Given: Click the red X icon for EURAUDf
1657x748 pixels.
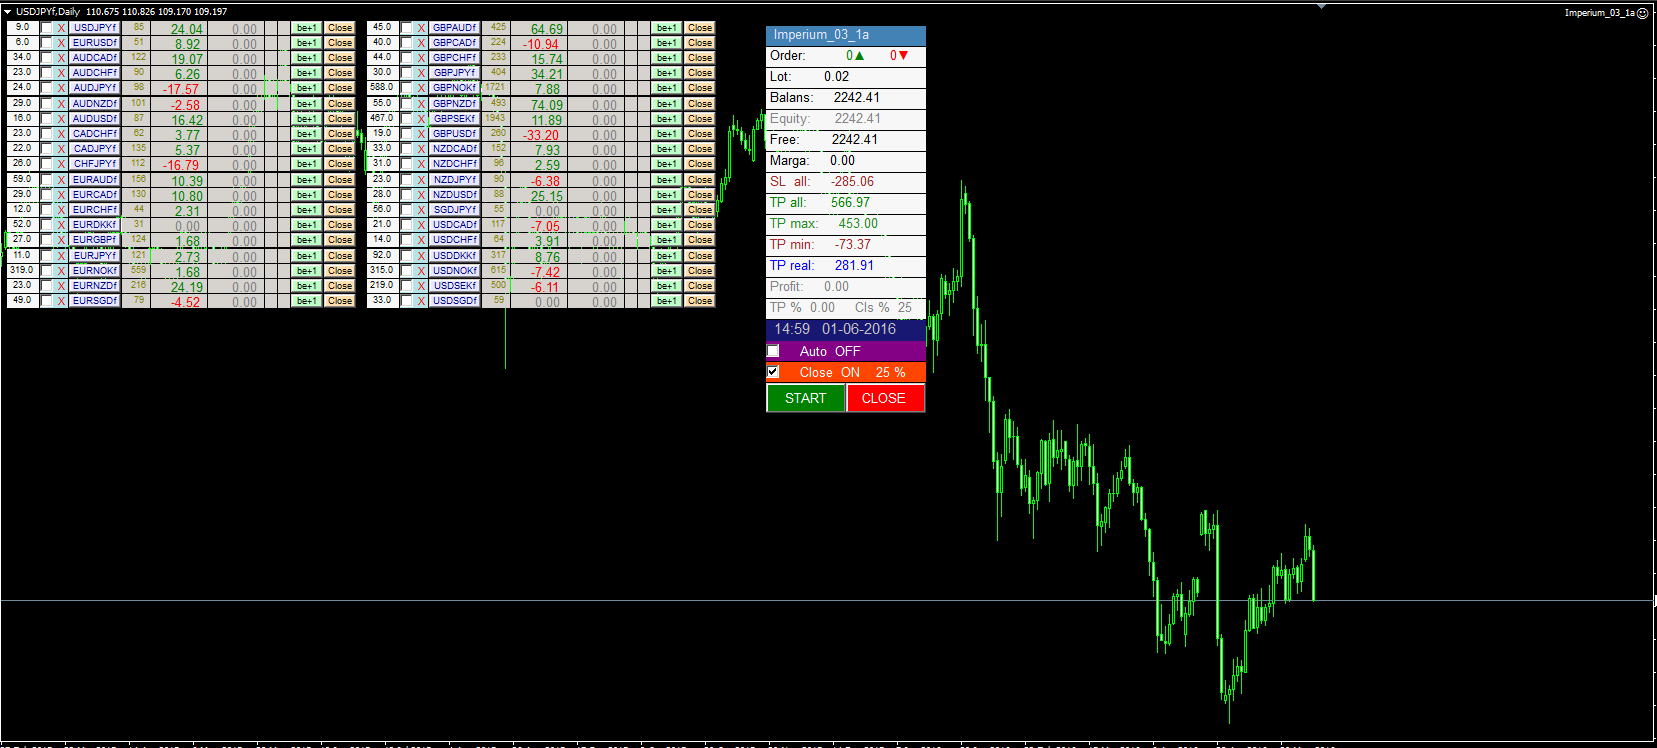Looking at the screenshot, I should pos(61,180).
